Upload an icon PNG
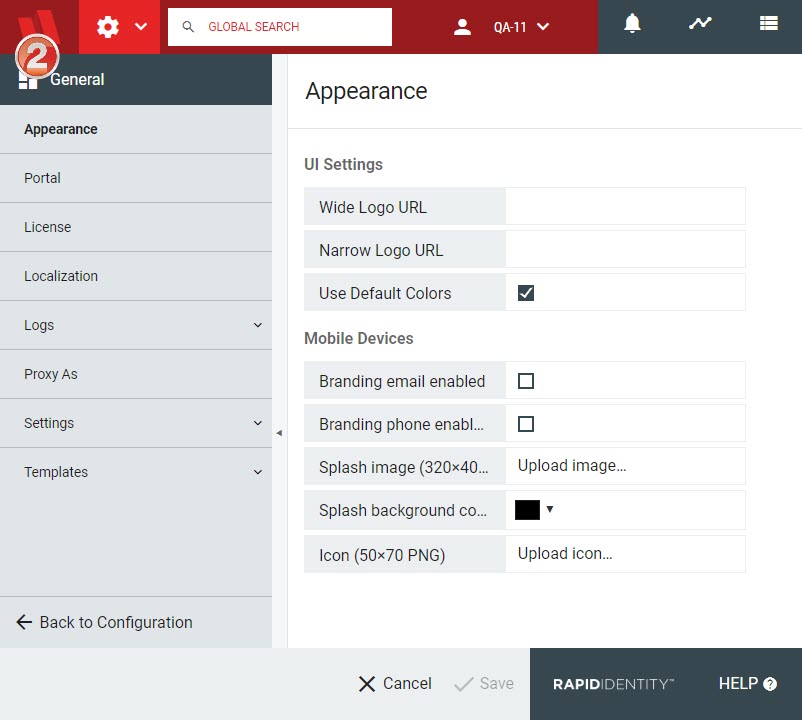Image resolution: width=802 pixels, height=720 pixels. tap(565, 554)
